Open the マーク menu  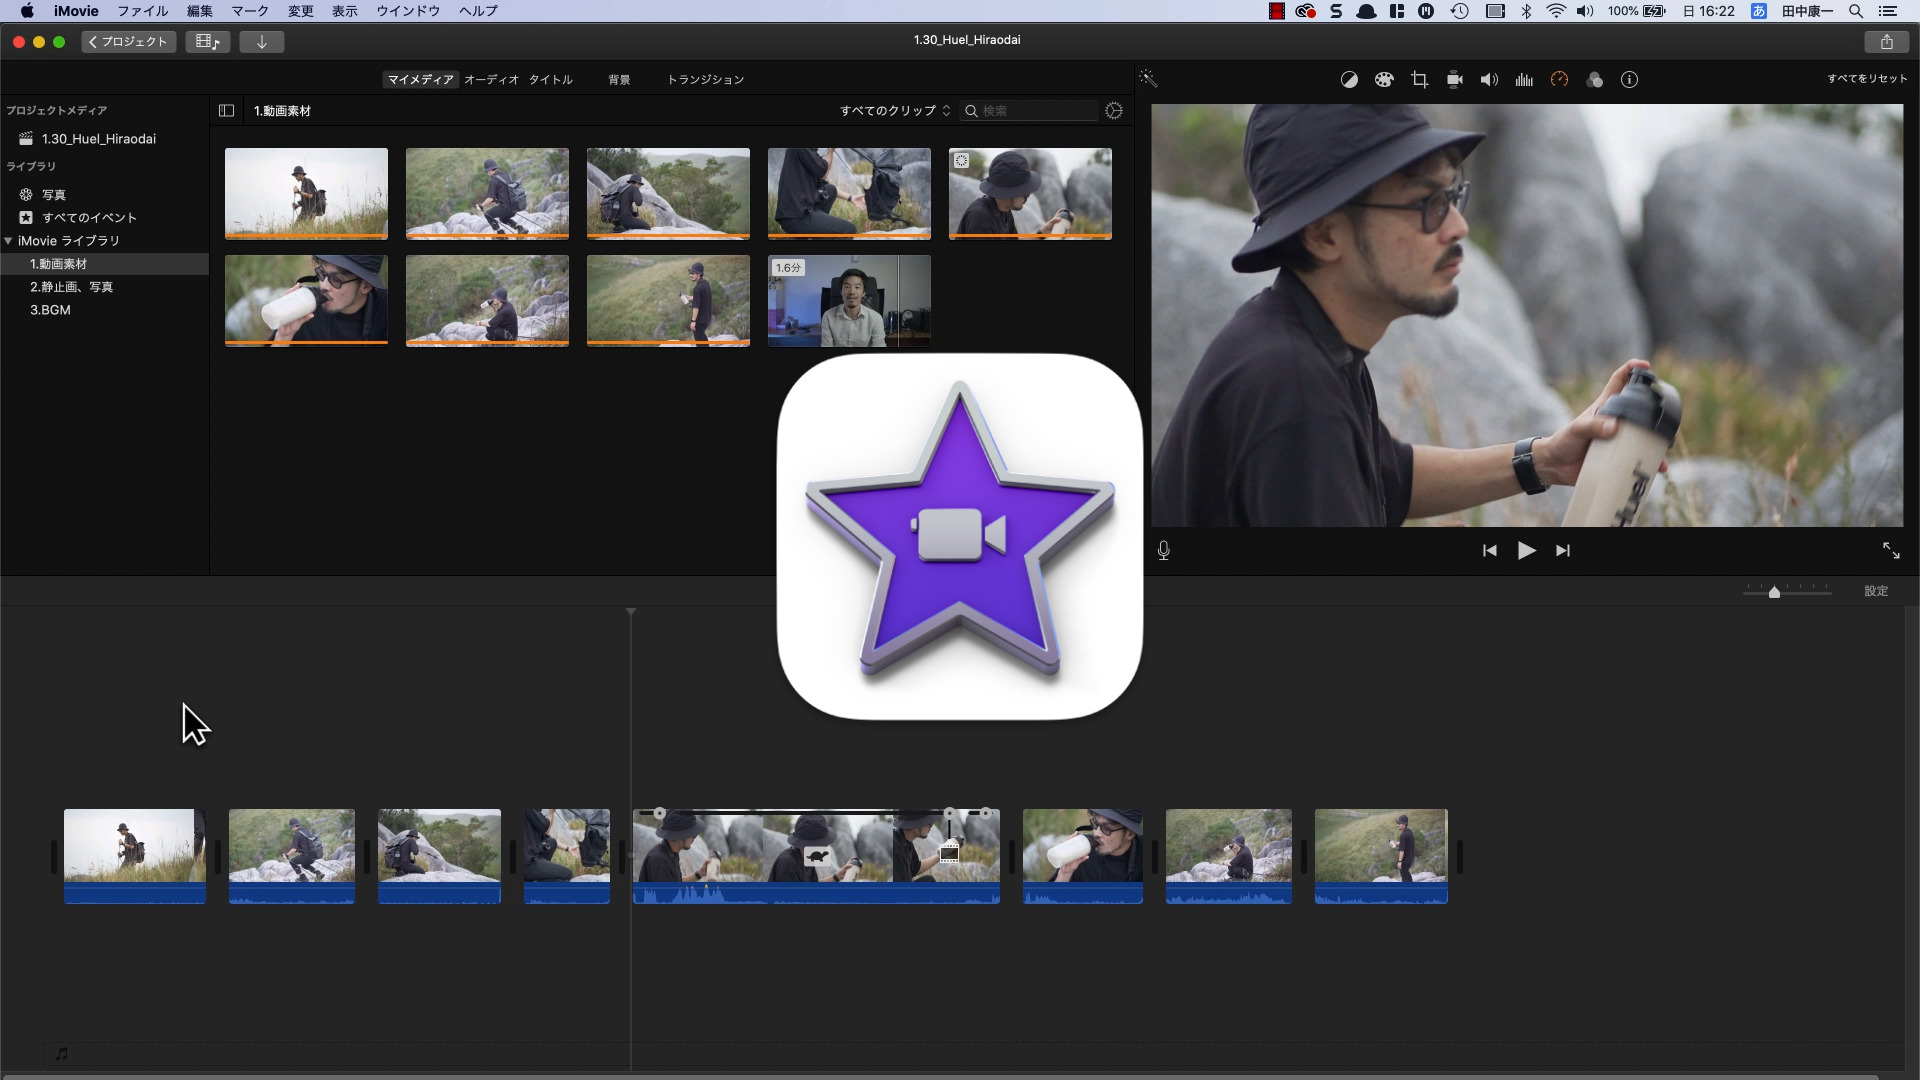250,11
